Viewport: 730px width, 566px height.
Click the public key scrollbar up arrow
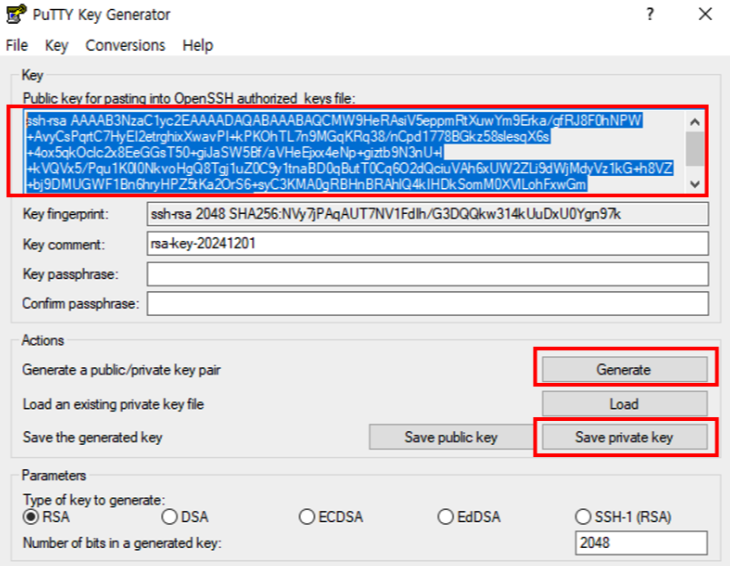tap(695, 122)
